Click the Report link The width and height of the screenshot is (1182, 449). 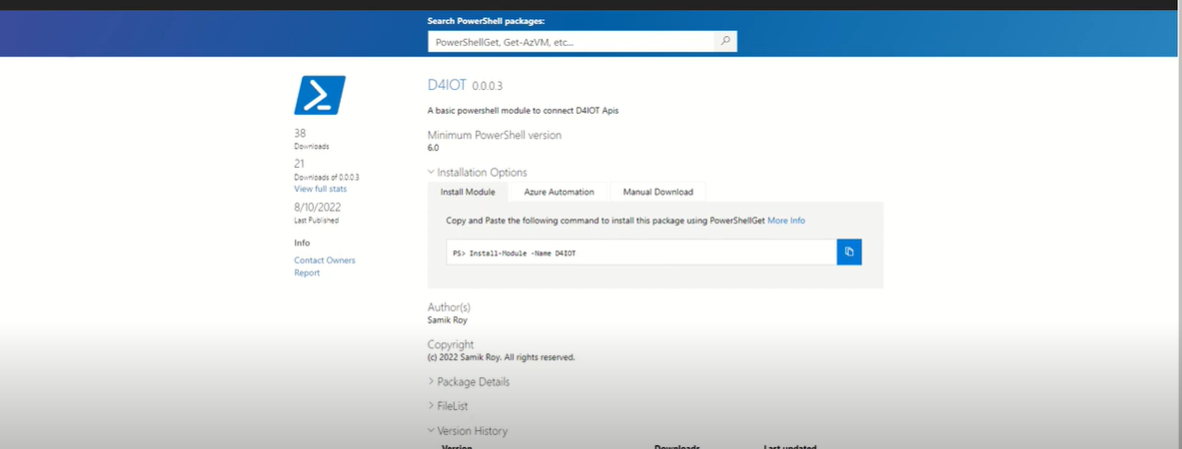point(307,273)
